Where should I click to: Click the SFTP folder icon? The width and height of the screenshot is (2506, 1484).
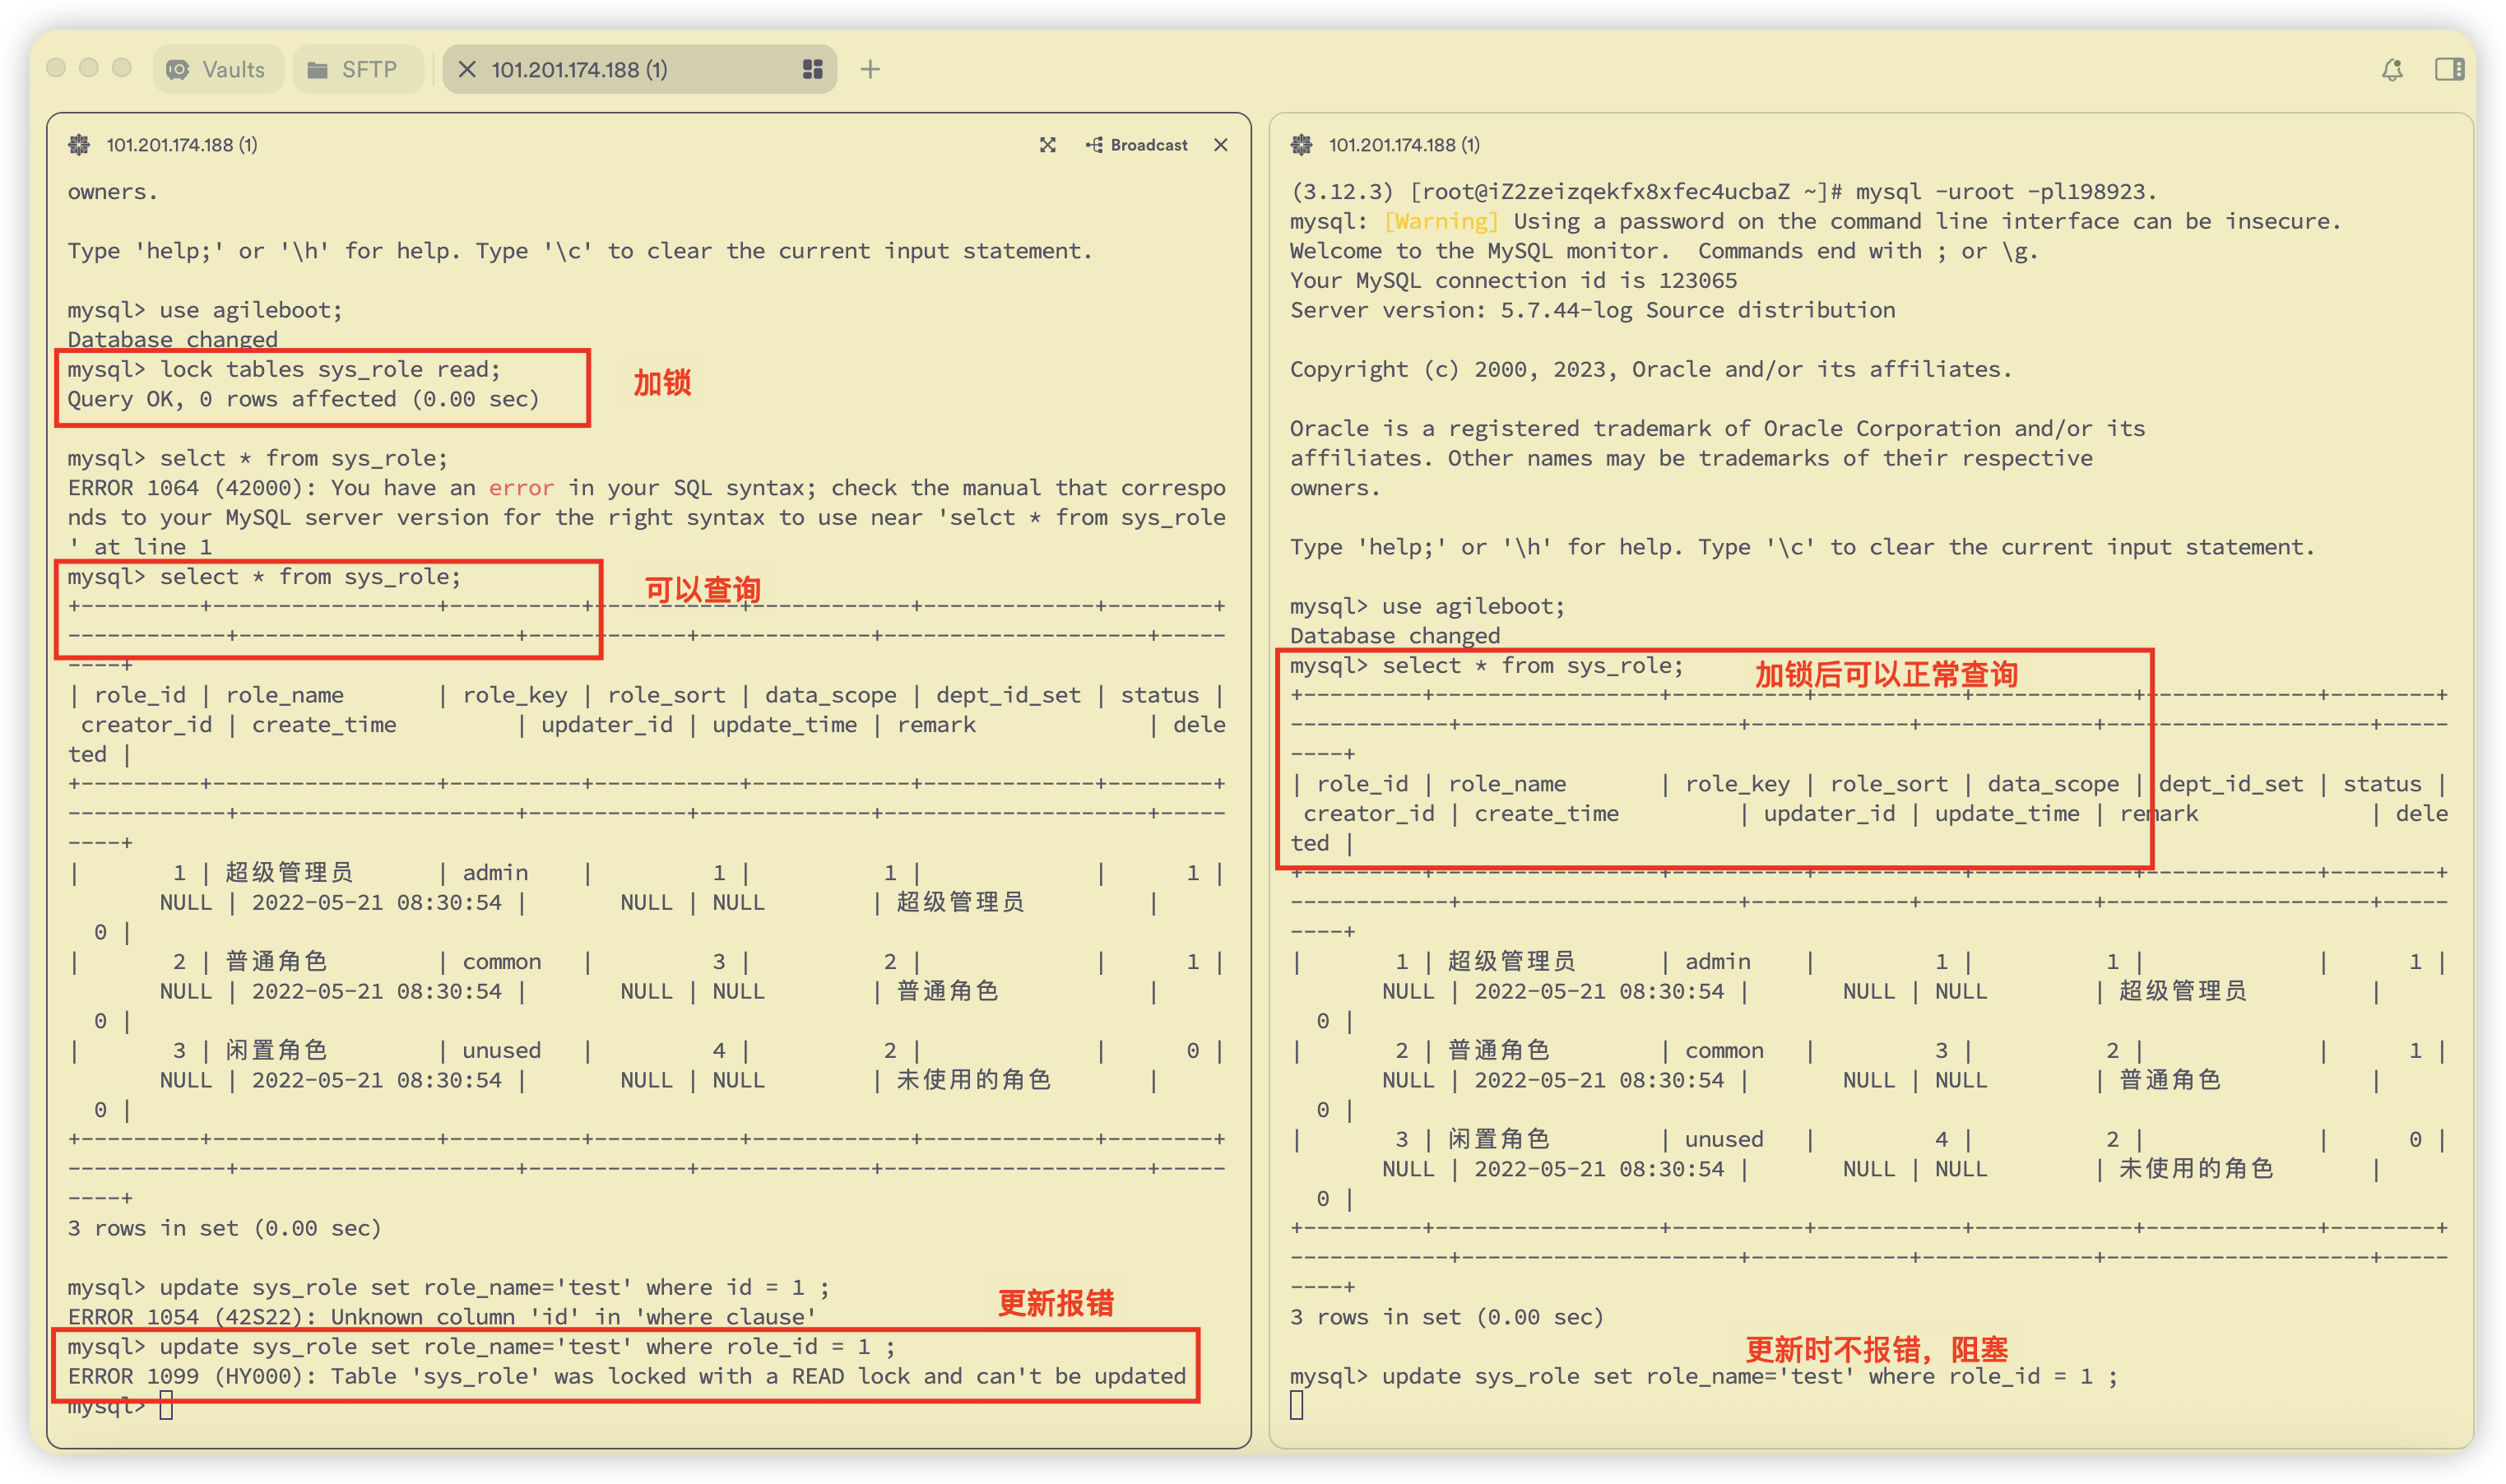317,69
